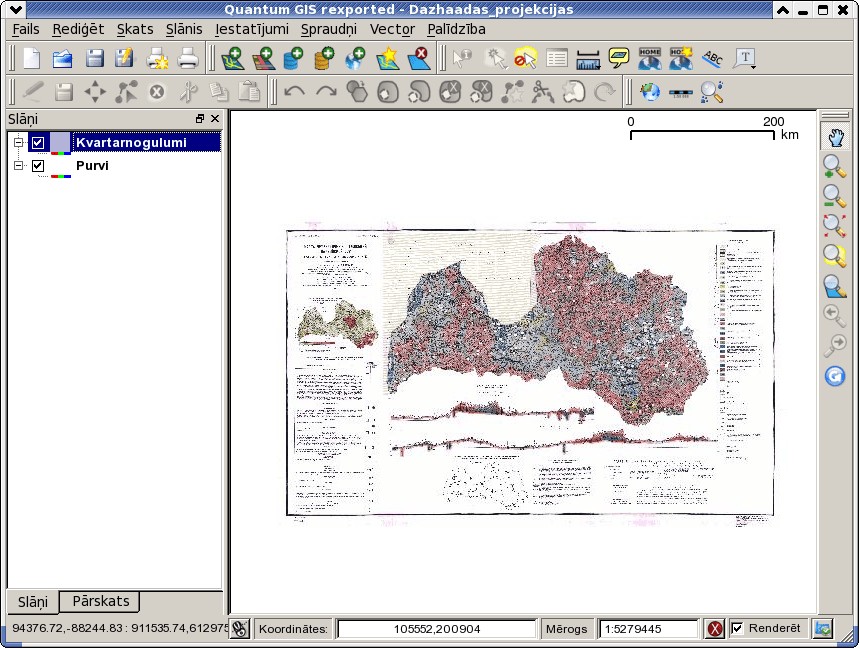Viewport: 859px width, 648px height.
Task: Open the Palīdzība menu
Action: click(x=456, y=29)
